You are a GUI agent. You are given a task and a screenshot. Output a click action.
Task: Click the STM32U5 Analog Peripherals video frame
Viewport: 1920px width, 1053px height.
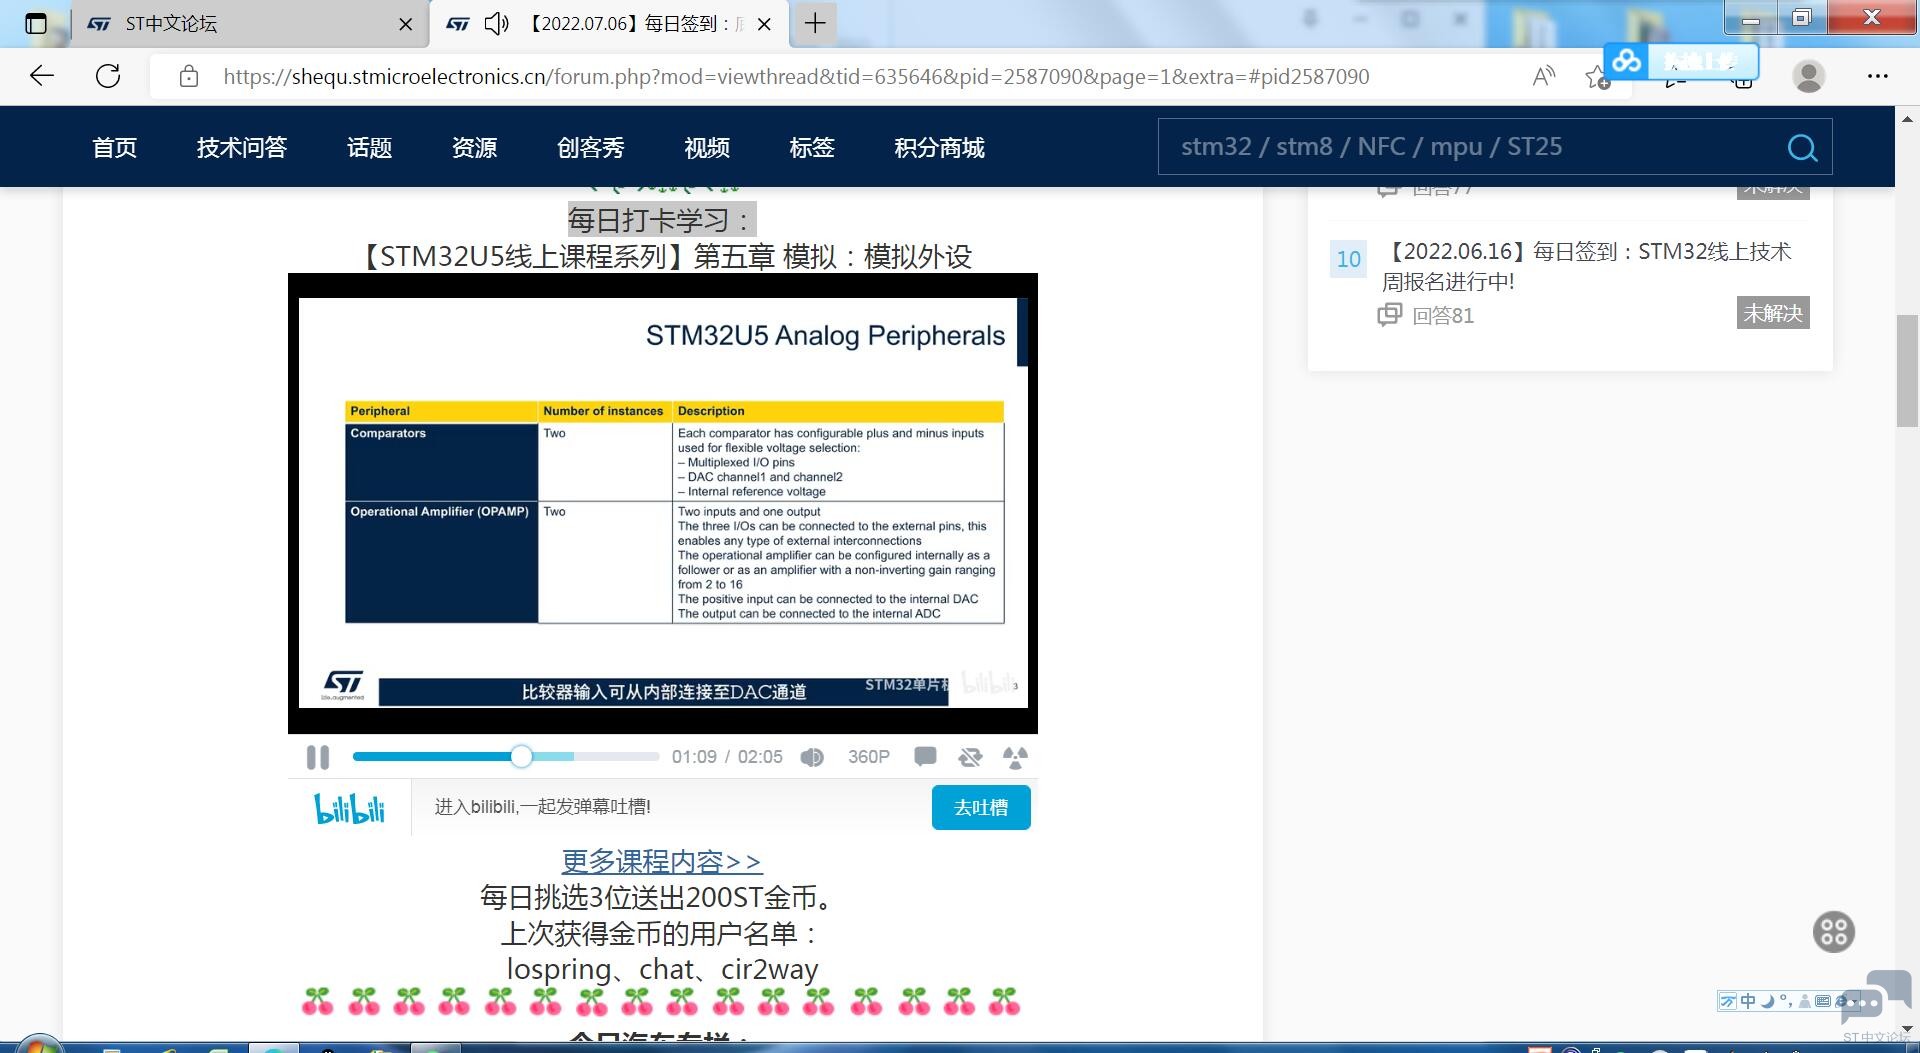[x=662, y=503]
